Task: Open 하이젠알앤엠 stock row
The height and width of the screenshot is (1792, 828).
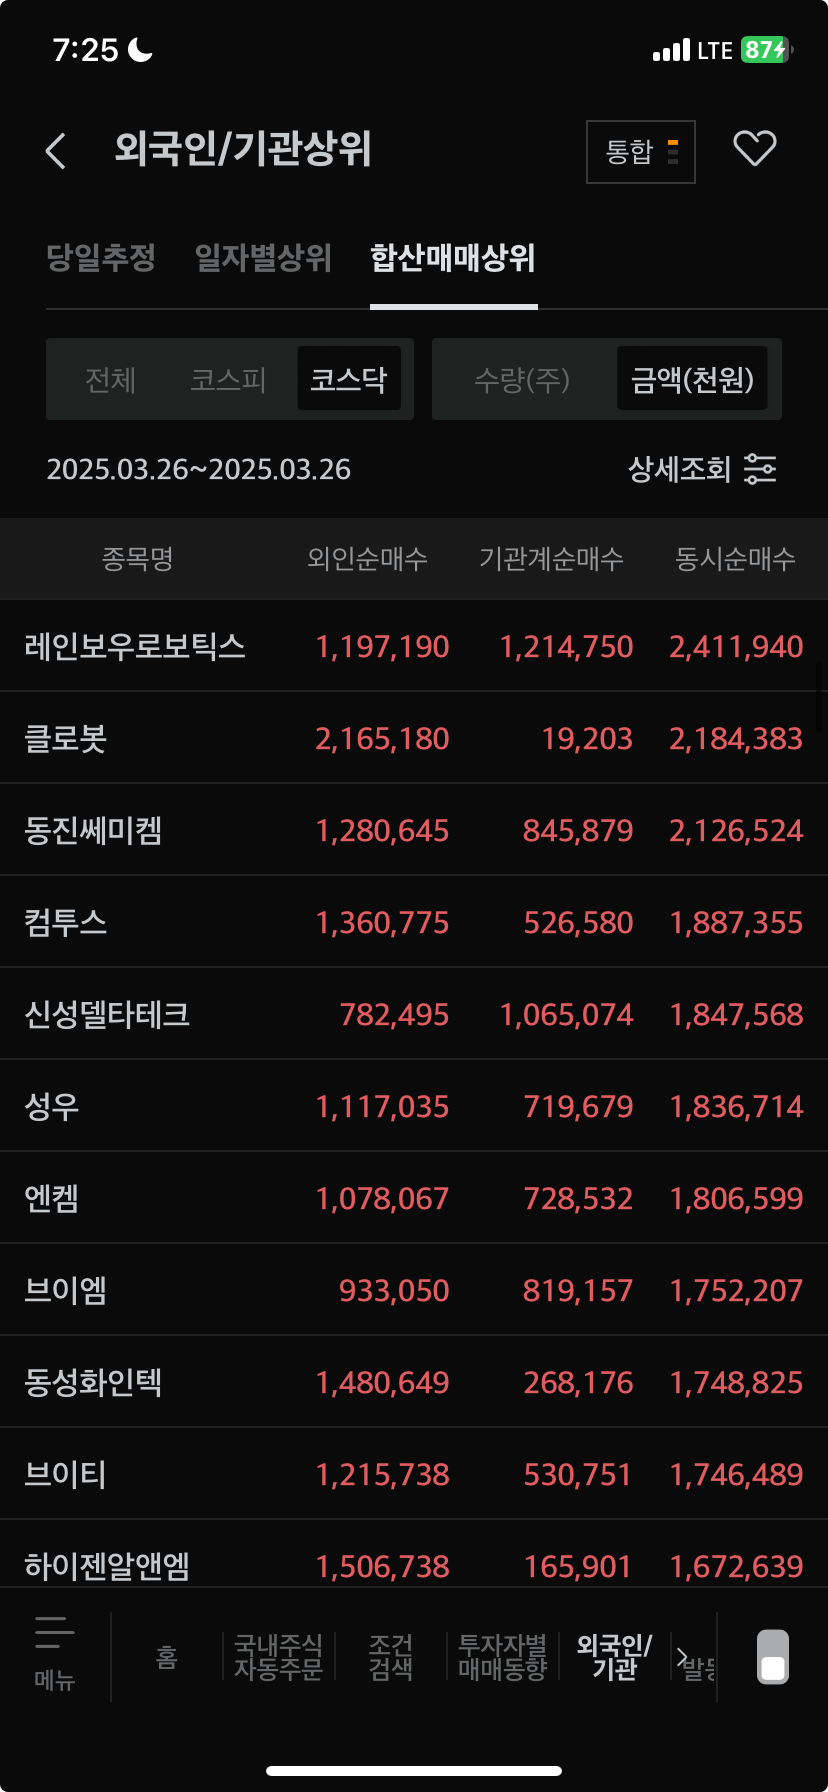Action: pyautogui.click(x=414, y=1555)
